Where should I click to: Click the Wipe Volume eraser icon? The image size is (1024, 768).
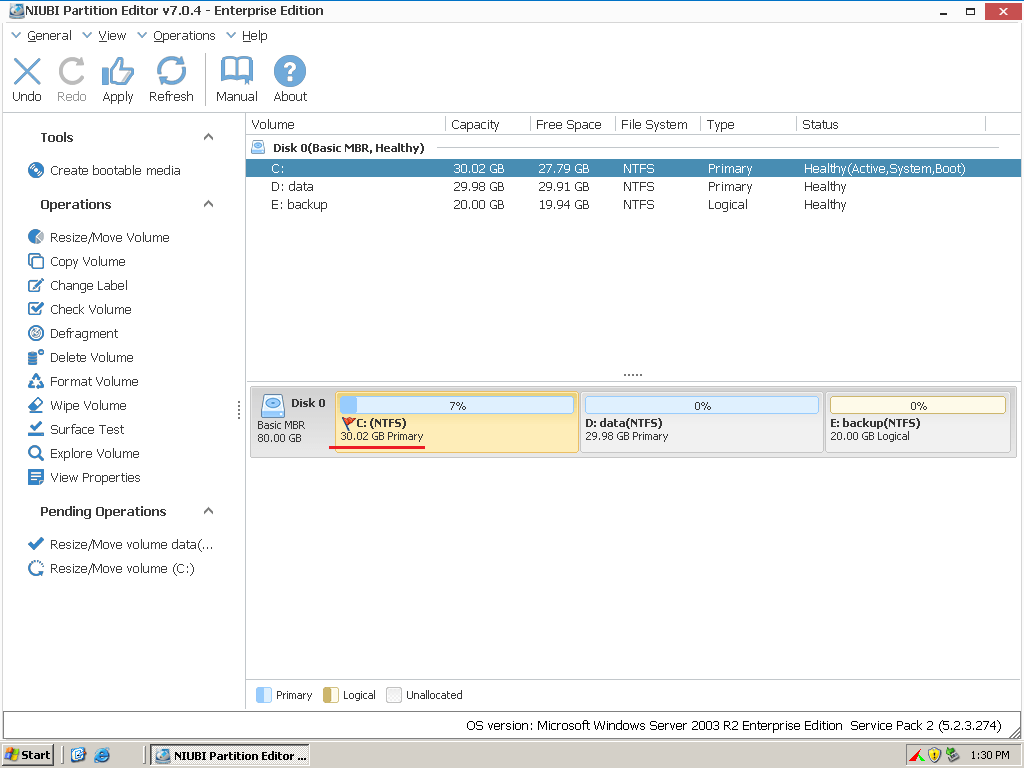pos(36,406)
